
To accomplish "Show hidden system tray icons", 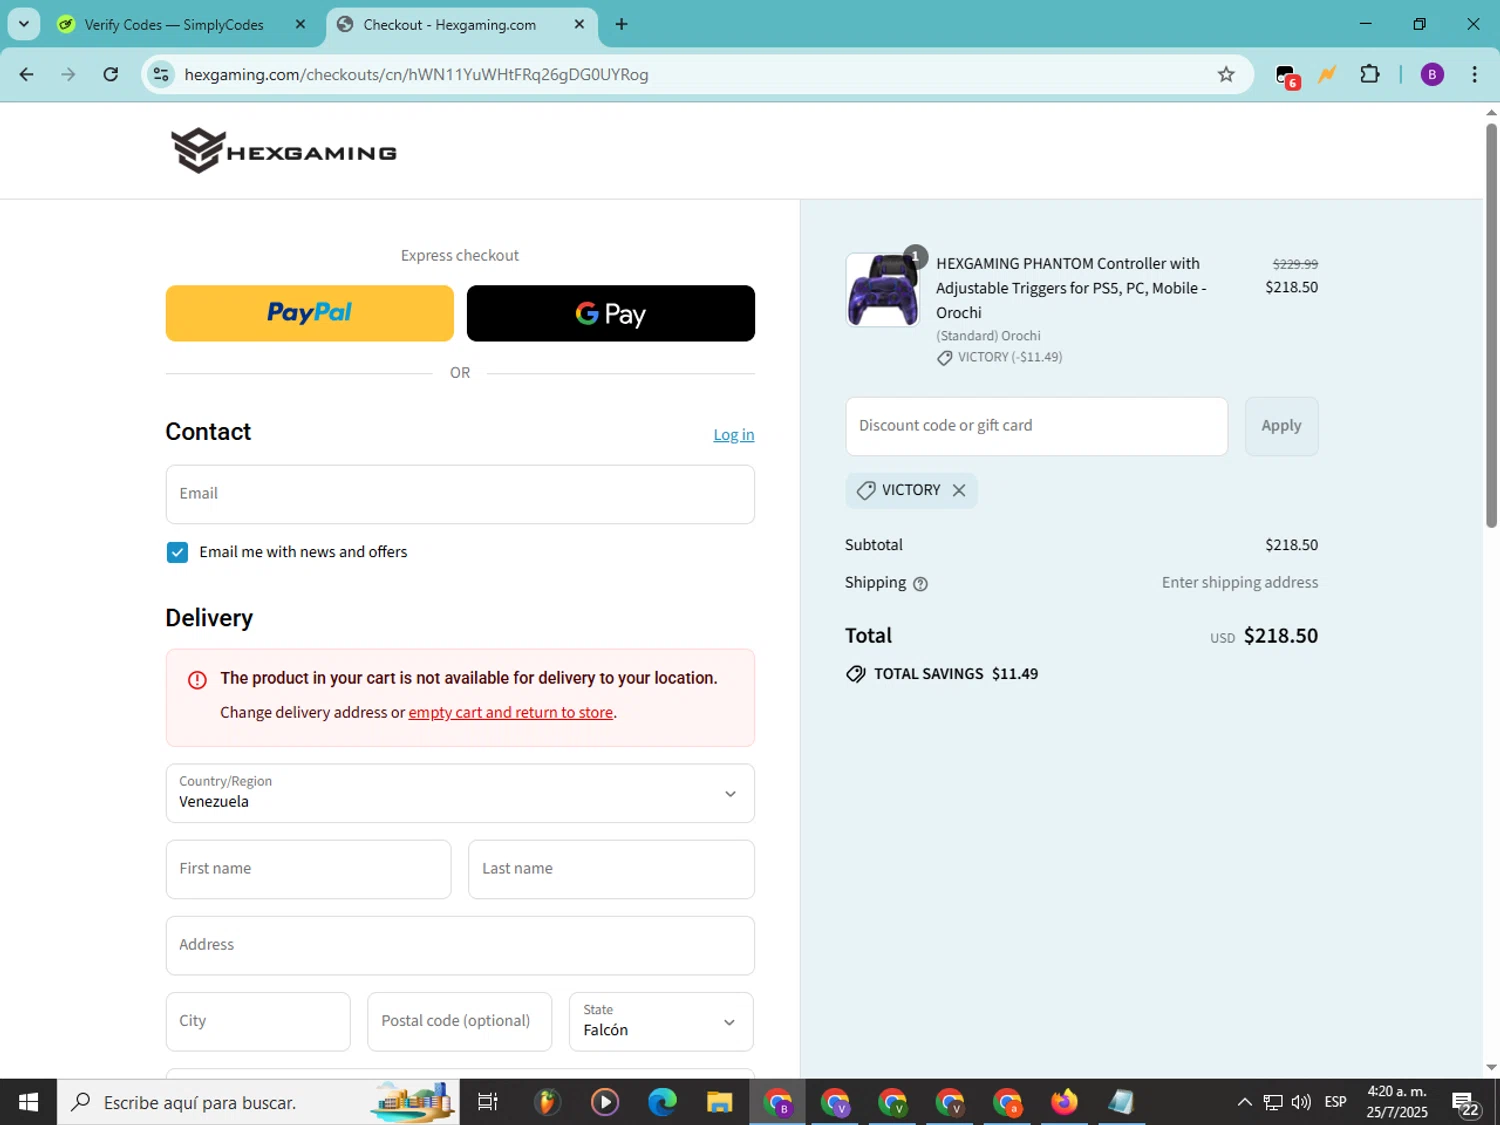I will point(1244,1102).
